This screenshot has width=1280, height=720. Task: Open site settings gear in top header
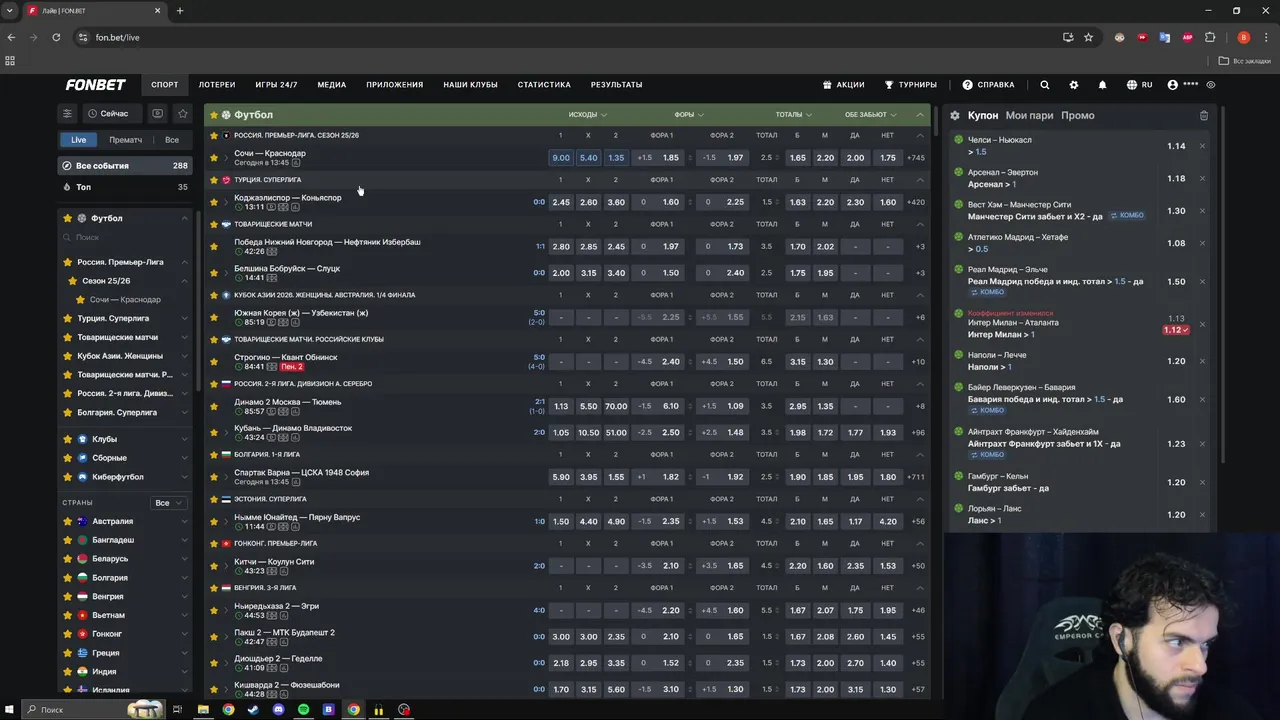[1074, 85]
